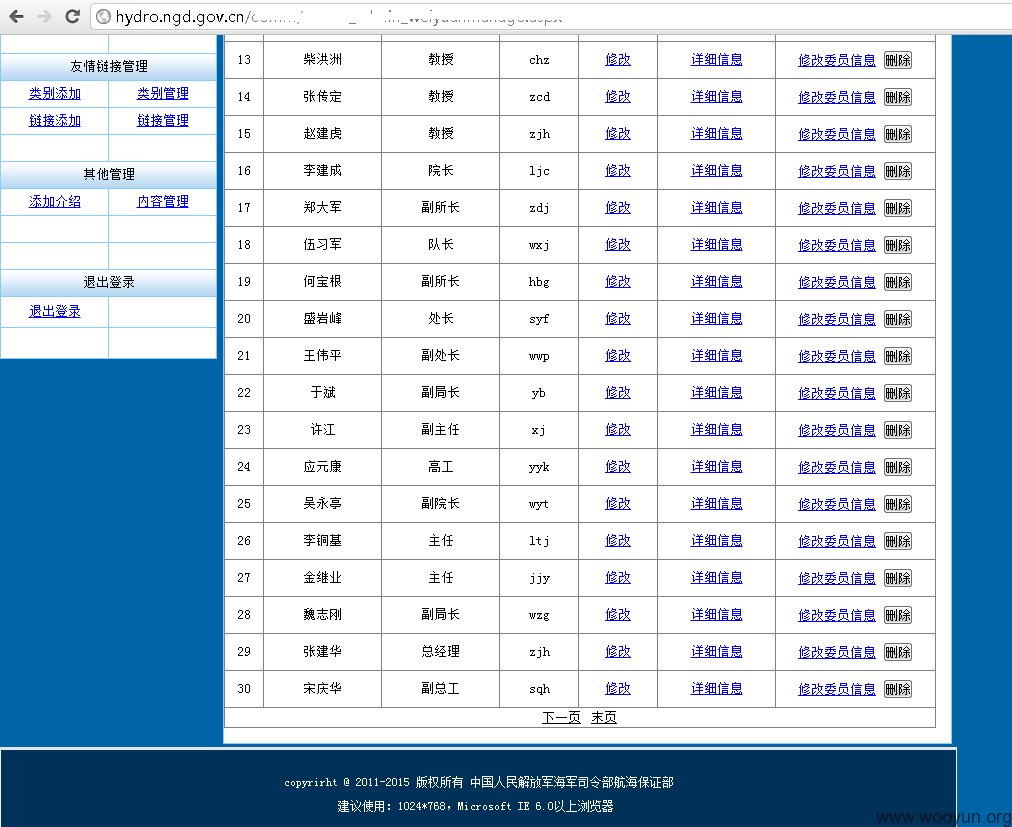Delete row 26 李铜基 with 删除 button
The image size is (1012, 827).
(898, 541)
